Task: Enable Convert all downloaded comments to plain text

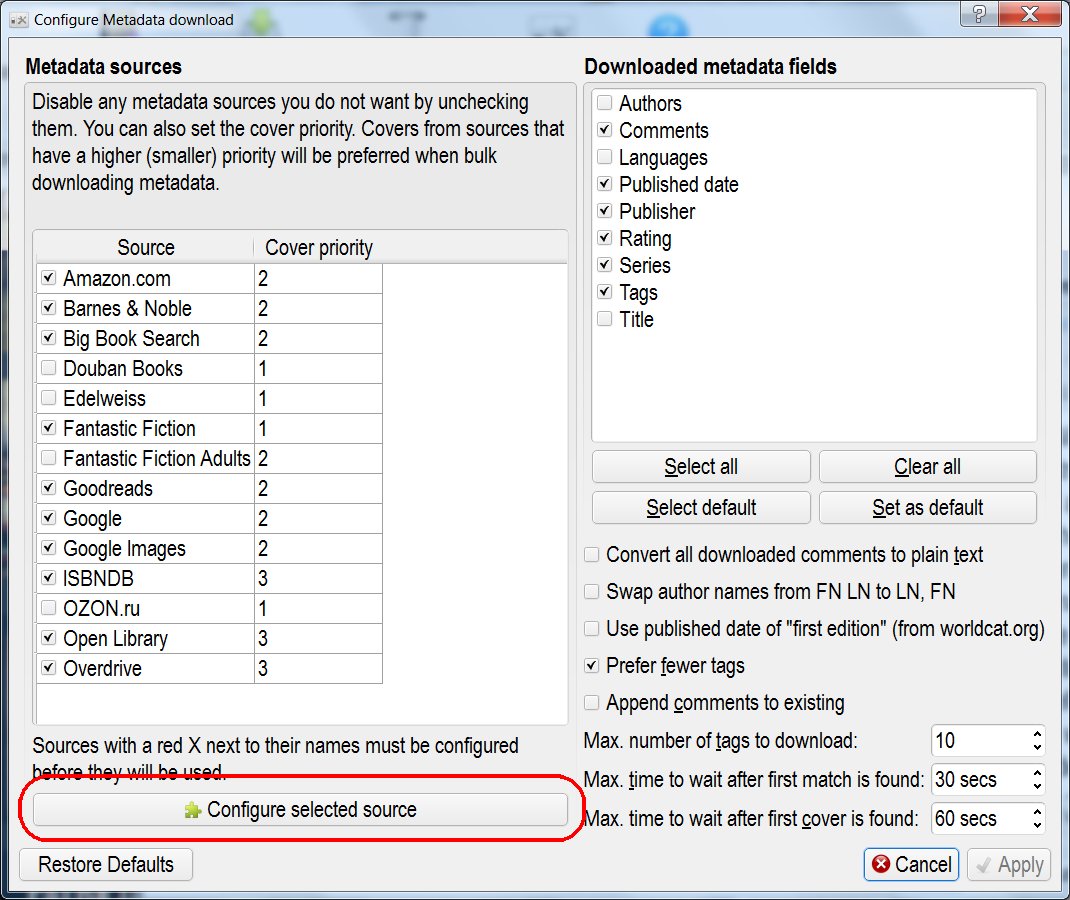Action: 592,555
